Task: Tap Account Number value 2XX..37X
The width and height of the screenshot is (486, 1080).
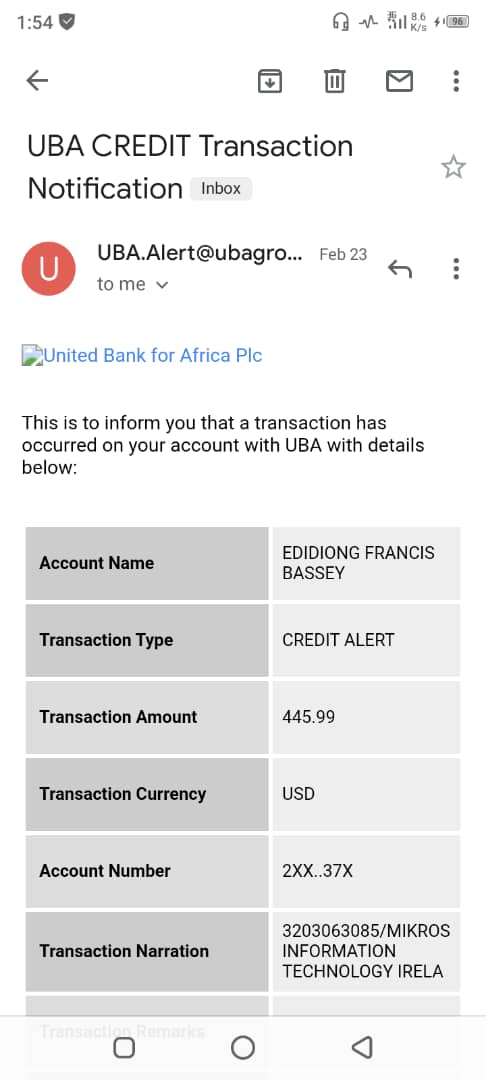Action: (317, 871)
